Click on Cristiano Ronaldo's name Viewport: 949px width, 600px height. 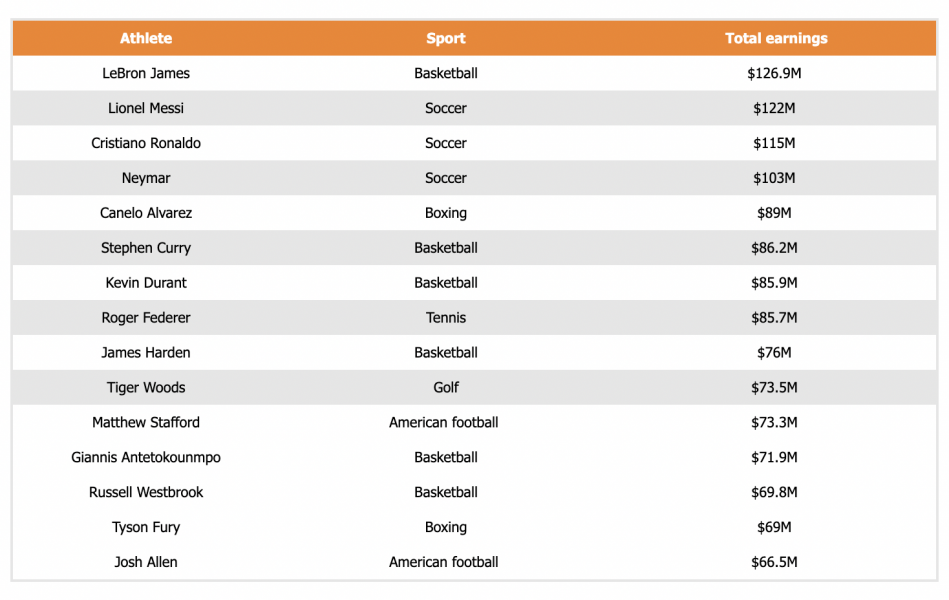pos(146,143)
